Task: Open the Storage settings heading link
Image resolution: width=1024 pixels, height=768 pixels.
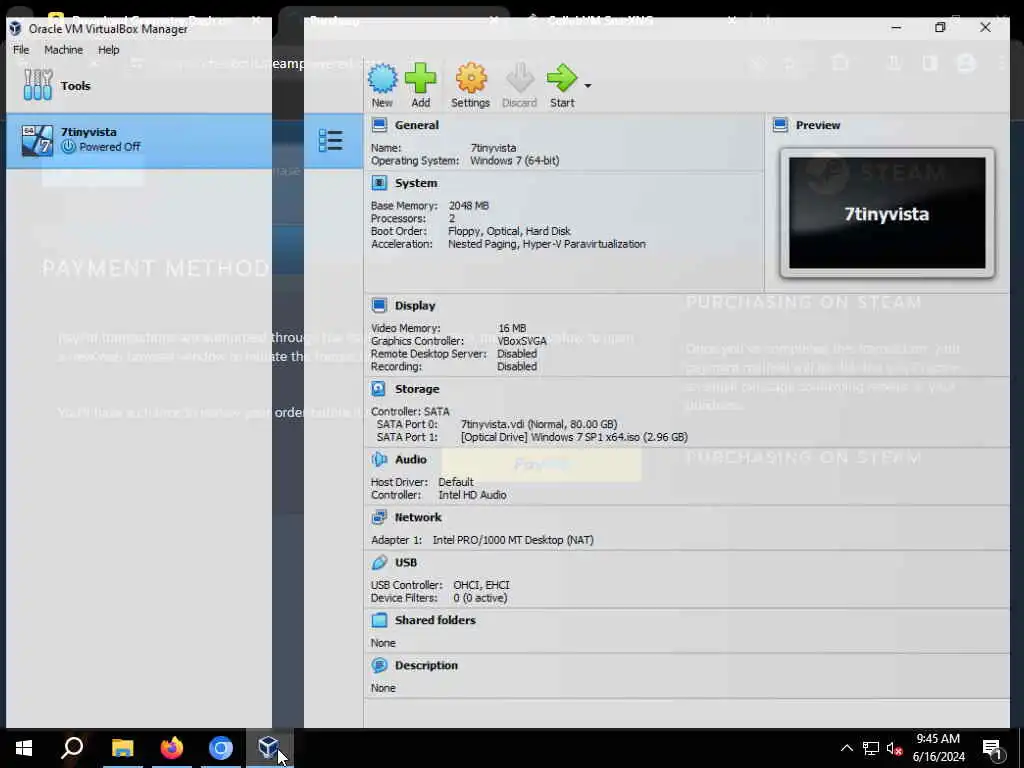Action: pyautogui.click(x=417, y=389)
